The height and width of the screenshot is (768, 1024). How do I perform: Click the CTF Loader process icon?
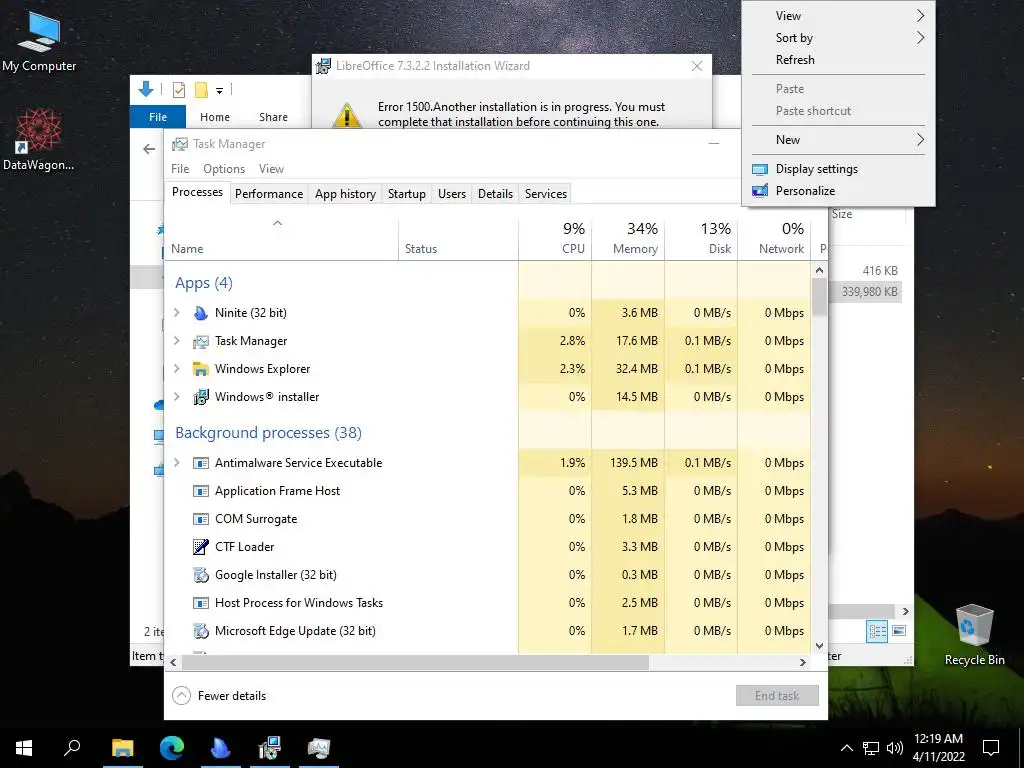click(x=200, y=547)
